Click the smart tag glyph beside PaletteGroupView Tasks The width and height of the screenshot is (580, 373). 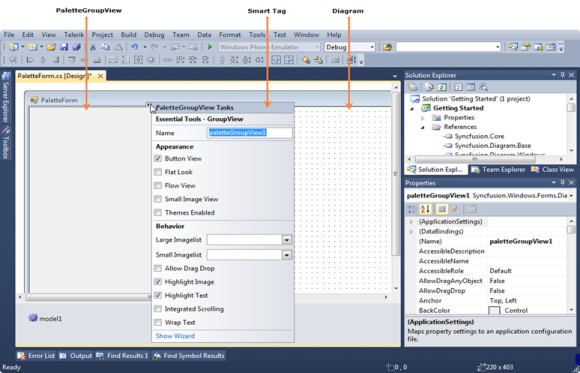pos(148,105)
